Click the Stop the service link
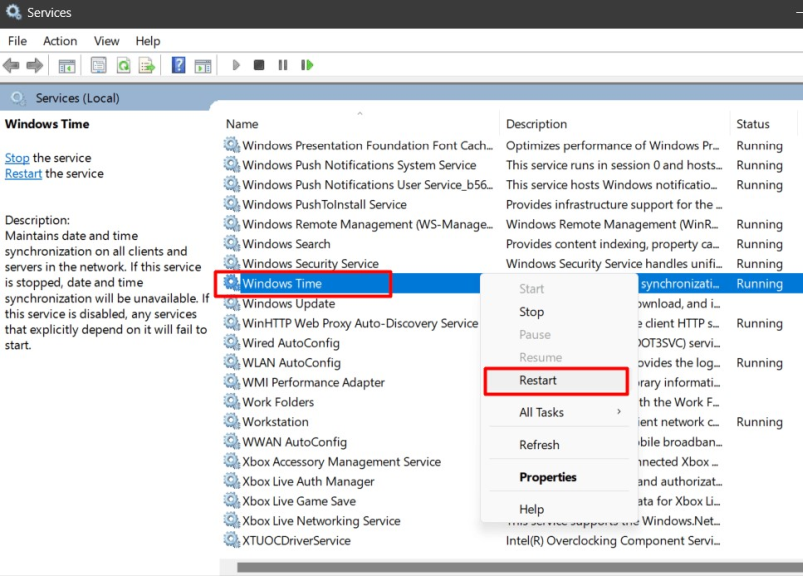This screenshot has height=576, width=803. pyautogui.click(x=17, y=158)
